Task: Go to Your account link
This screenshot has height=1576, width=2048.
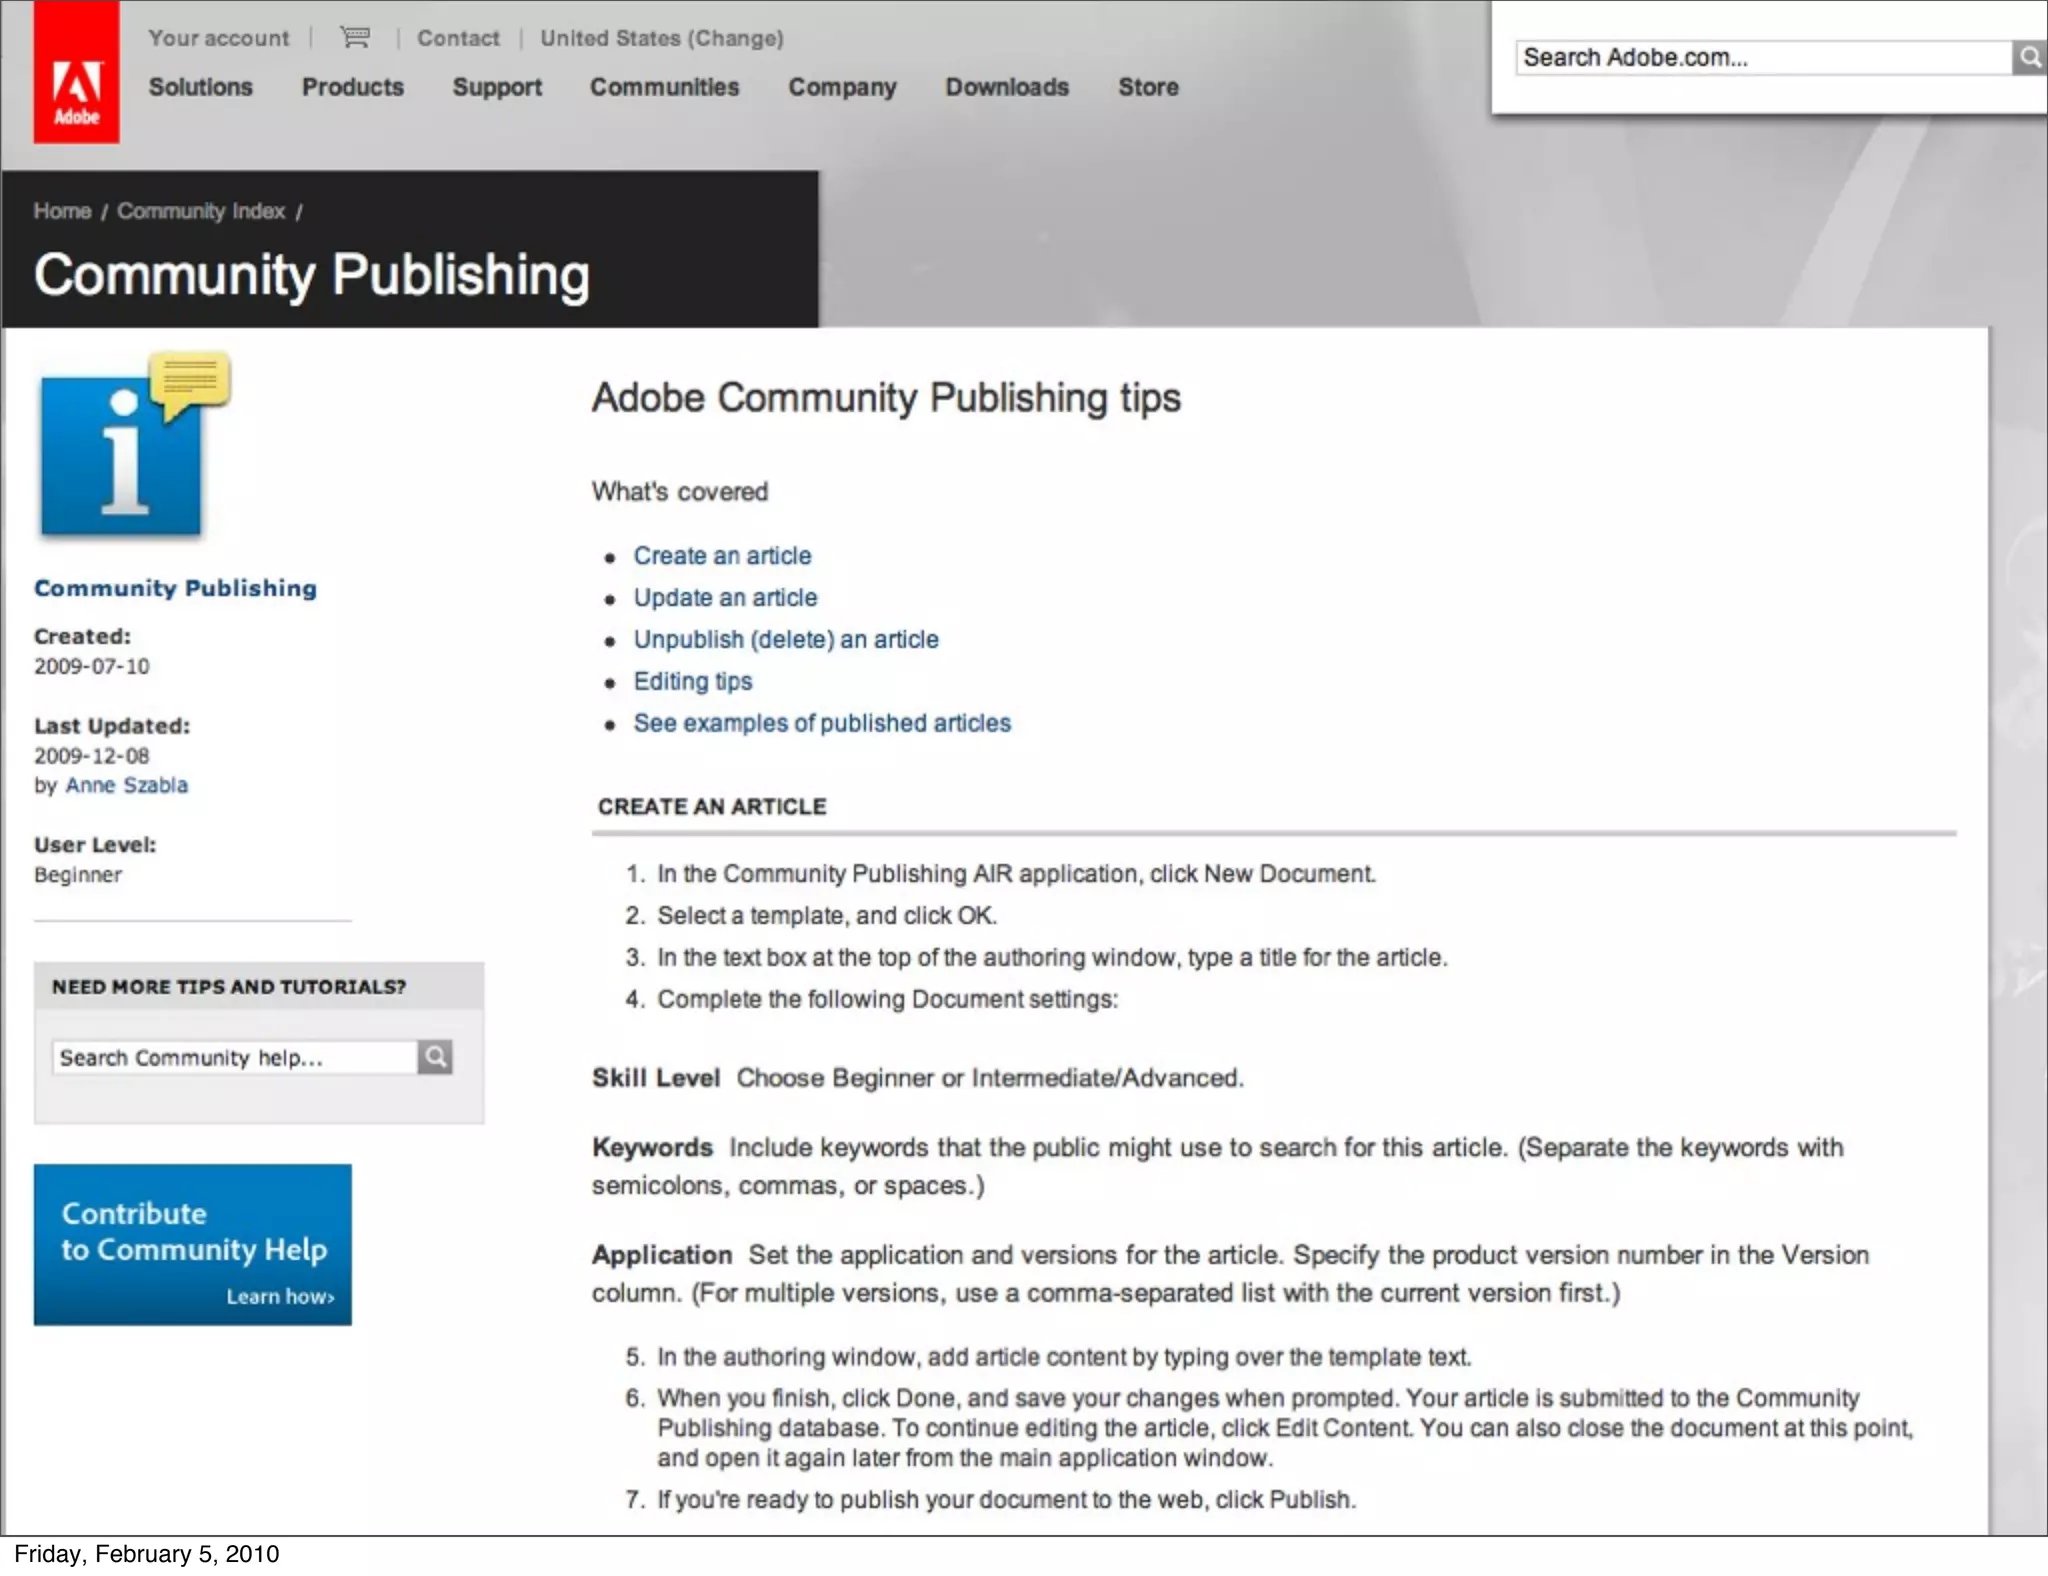Action: point(219,38)
